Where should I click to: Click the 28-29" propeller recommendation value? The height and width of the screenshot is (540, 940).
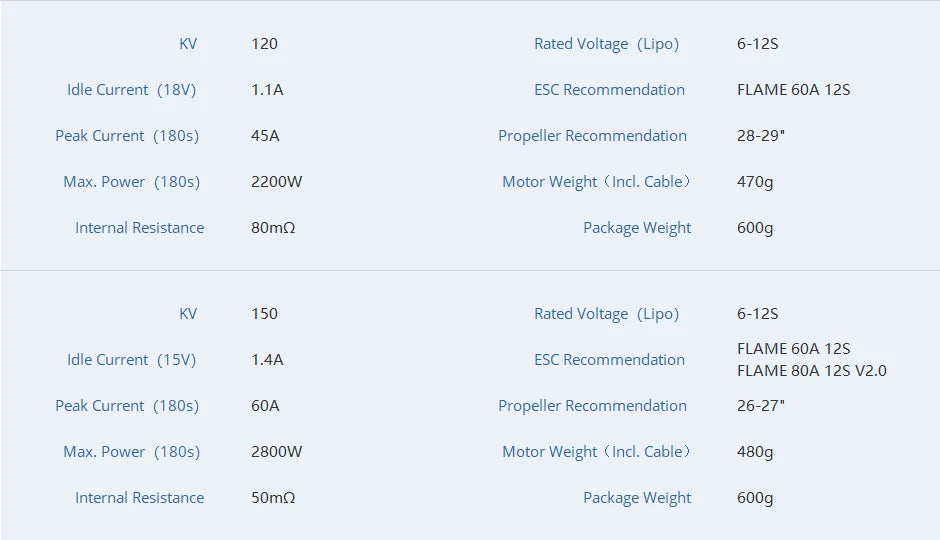pyautogui.click(x=761, y=136)
